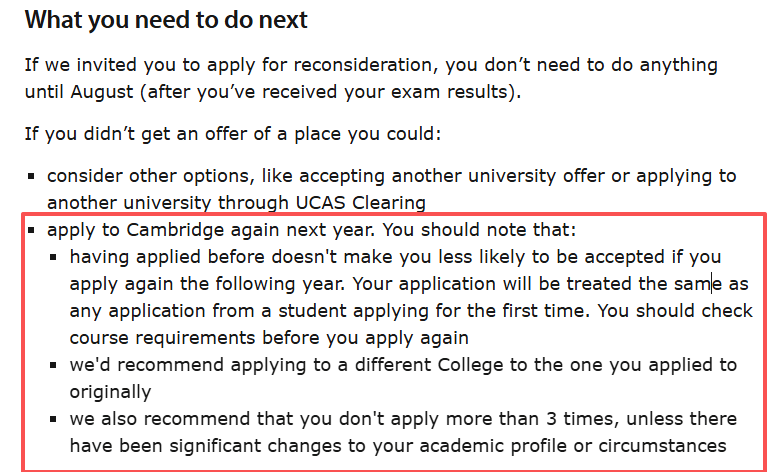
Task: Click the bullet marker before "we'd recommend applying"
Action: pos(56,366)
